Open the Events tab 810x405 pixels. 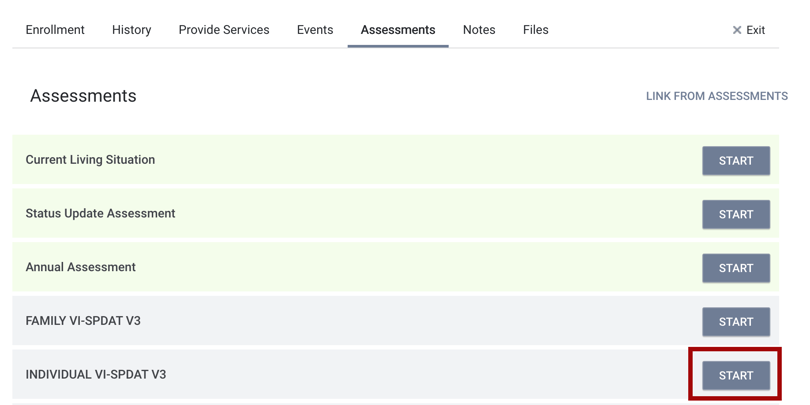click(315, 30)
